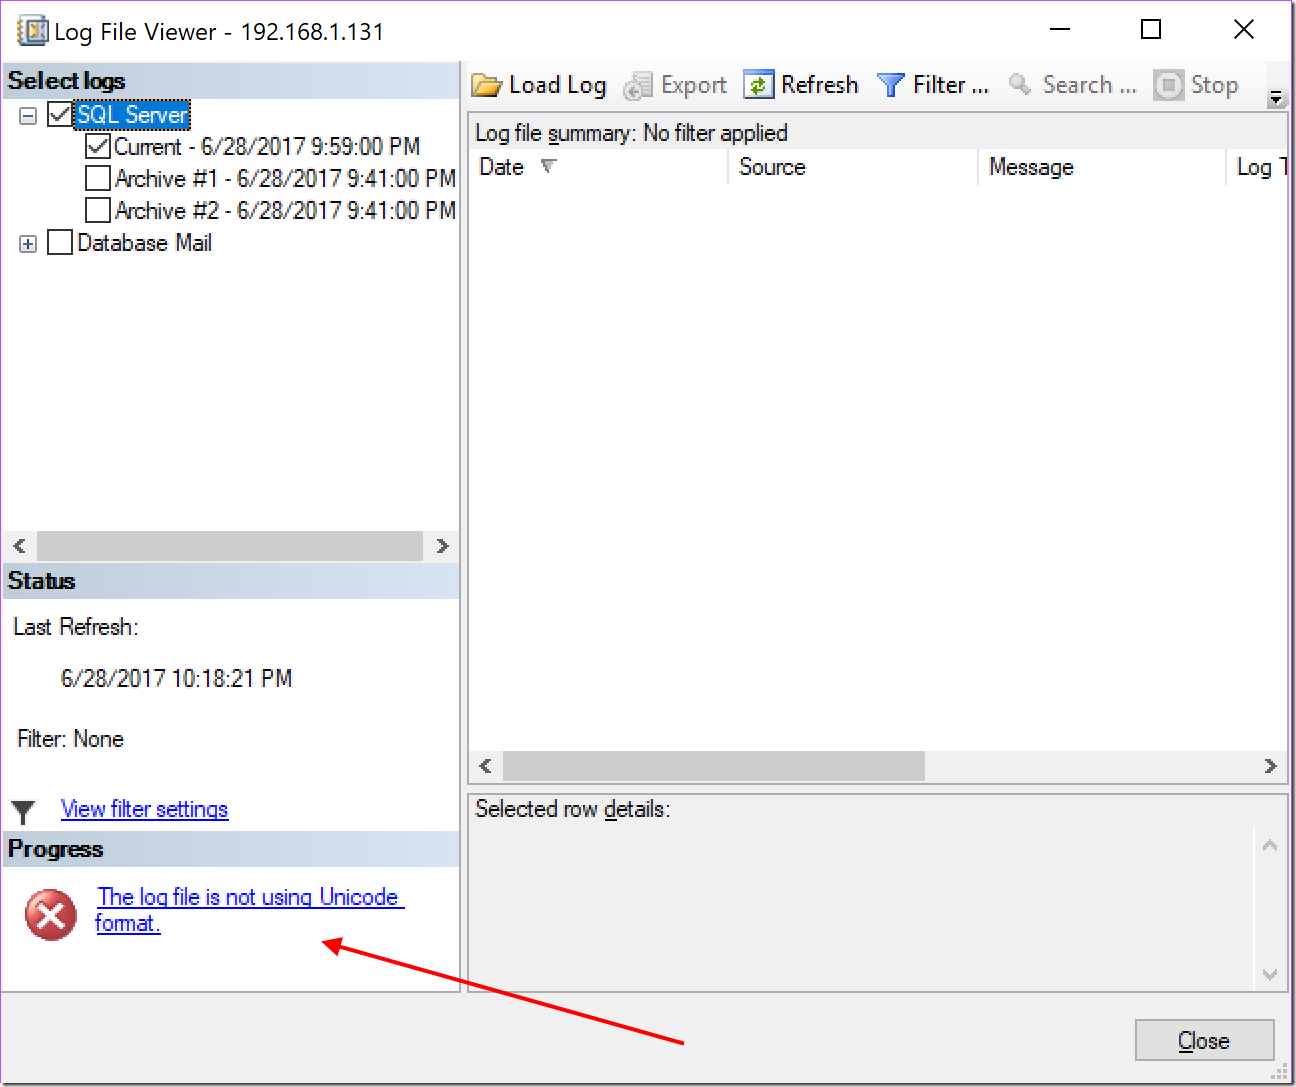The image size is (1296, 1087).
Task: Select the Archive #1 log entry
Action: pyautogui.click(x=285, y=178)
